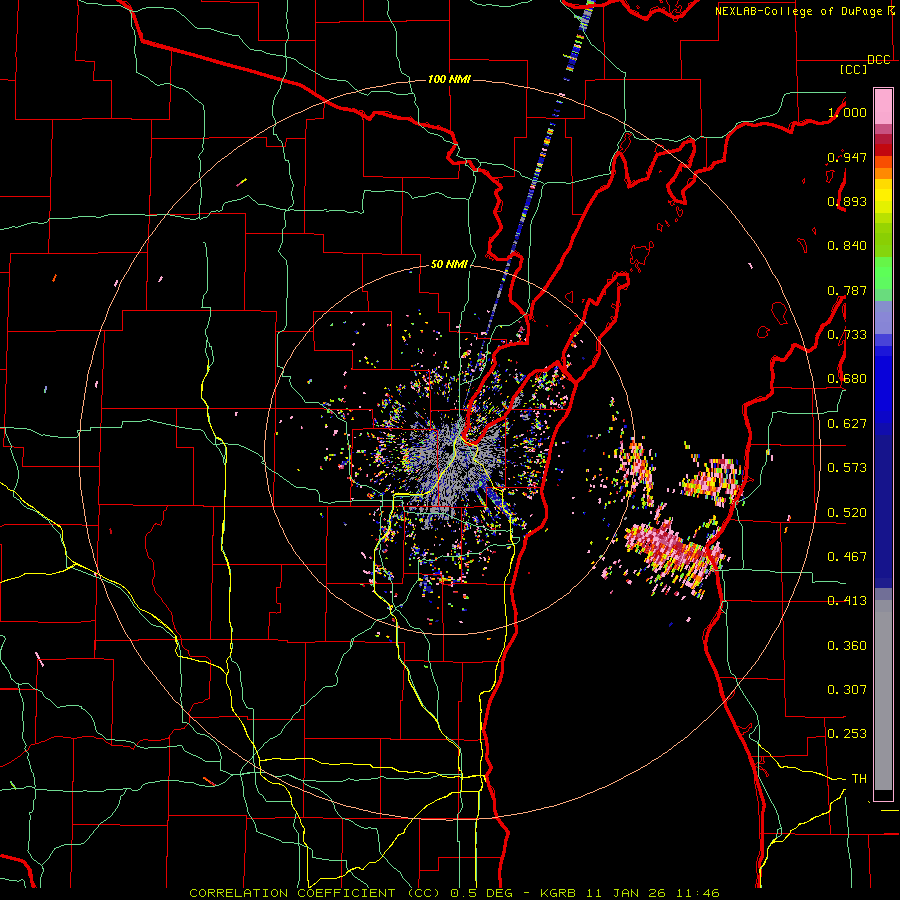This screenshot has width=900, height=900.
Task: Select the 0.840 legend value
Action: tap(847, 246)
